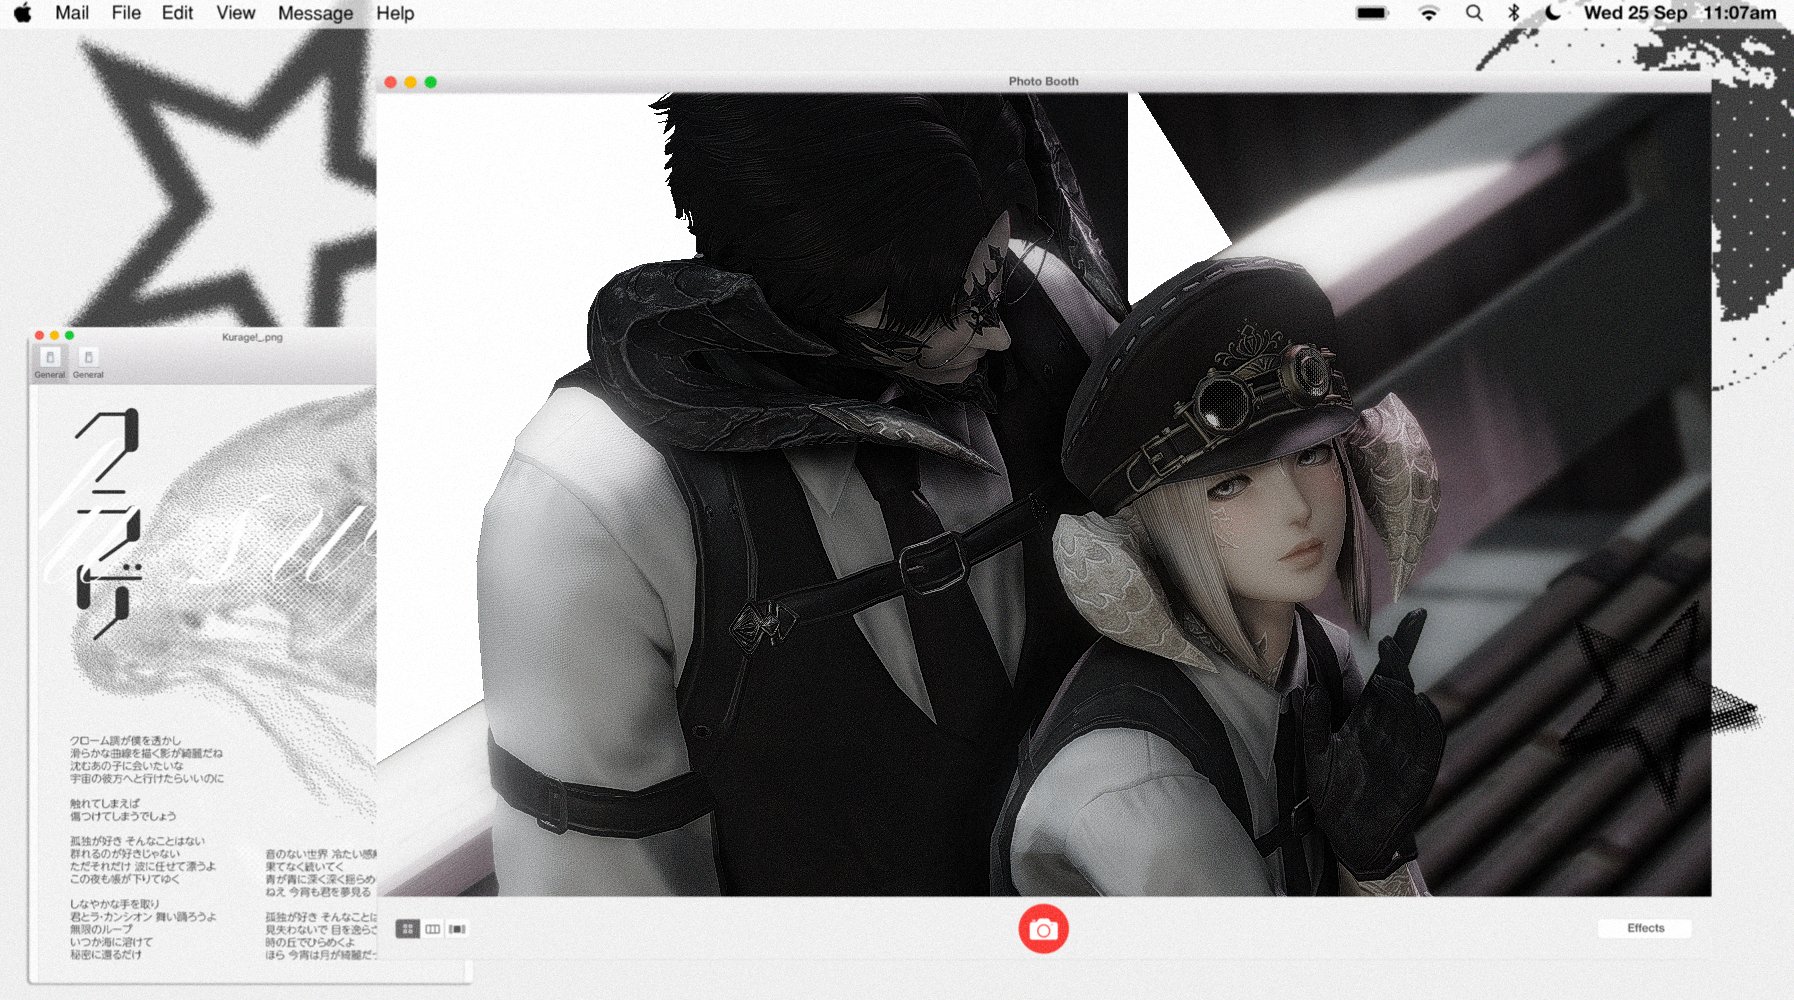The width and height of the screenshot is (1794, 1000).
Task: Open the Help menu
Action: tap(395, 13)
